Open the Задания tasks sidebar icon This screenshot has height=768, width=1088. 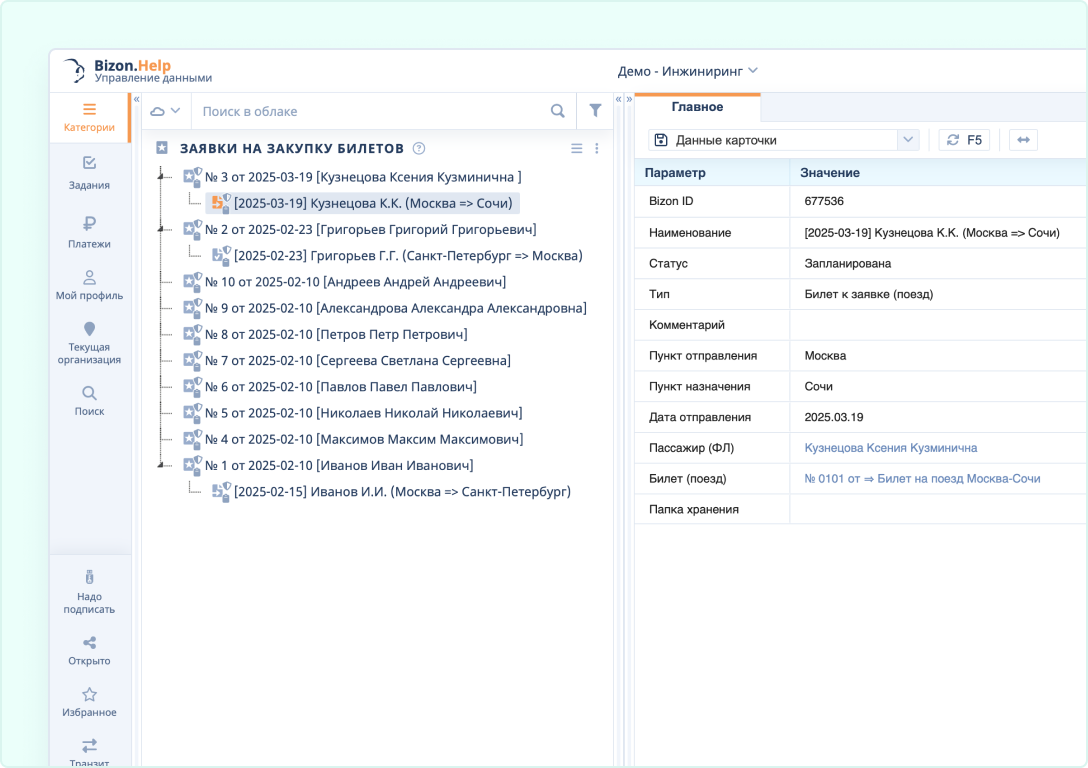pyautogui.click(x=89, y=171)
